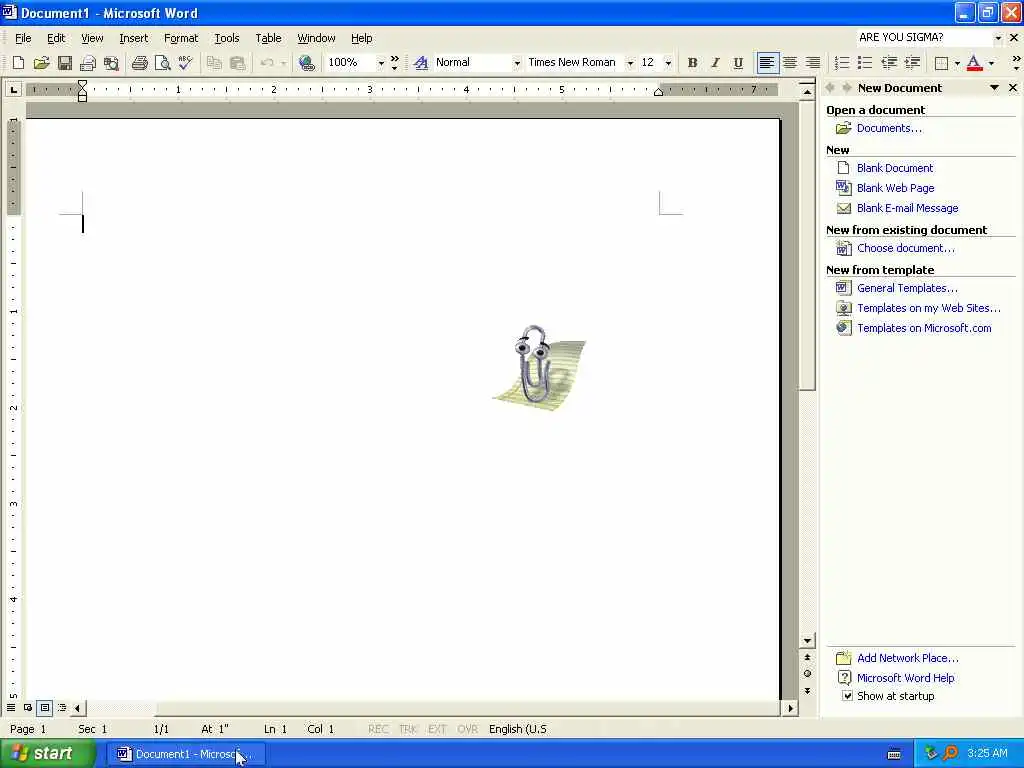Screen dimensions: 1024x768
Task: Open the Normal style dropdown
Action: click(x=517, y=63)
